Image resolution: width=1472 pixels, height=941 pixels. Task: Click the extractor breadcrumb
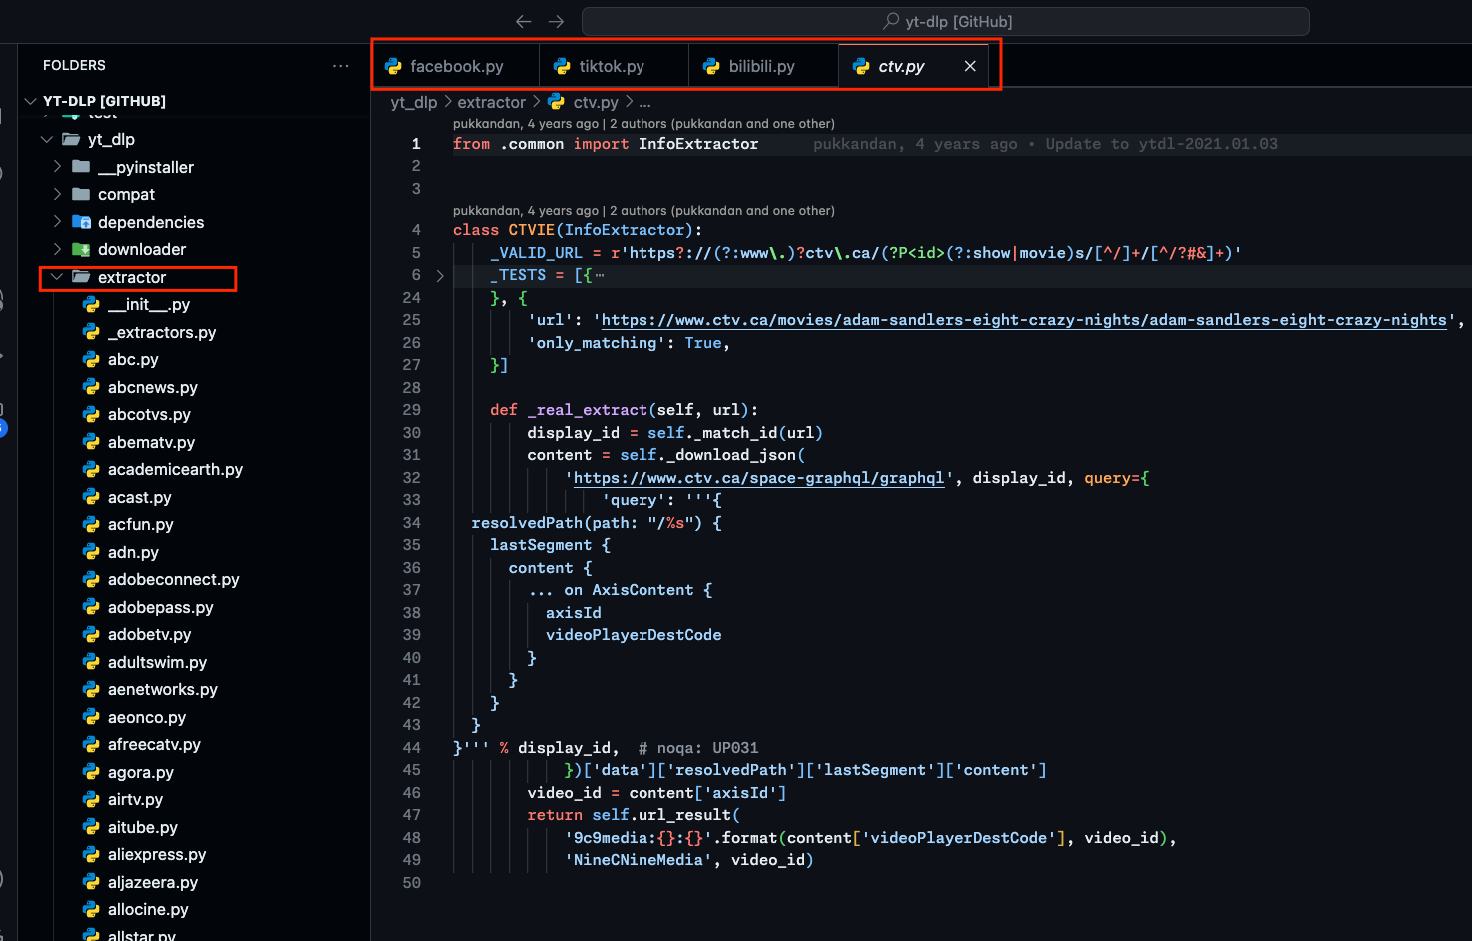pyautogui.click(x=491, y=102)
